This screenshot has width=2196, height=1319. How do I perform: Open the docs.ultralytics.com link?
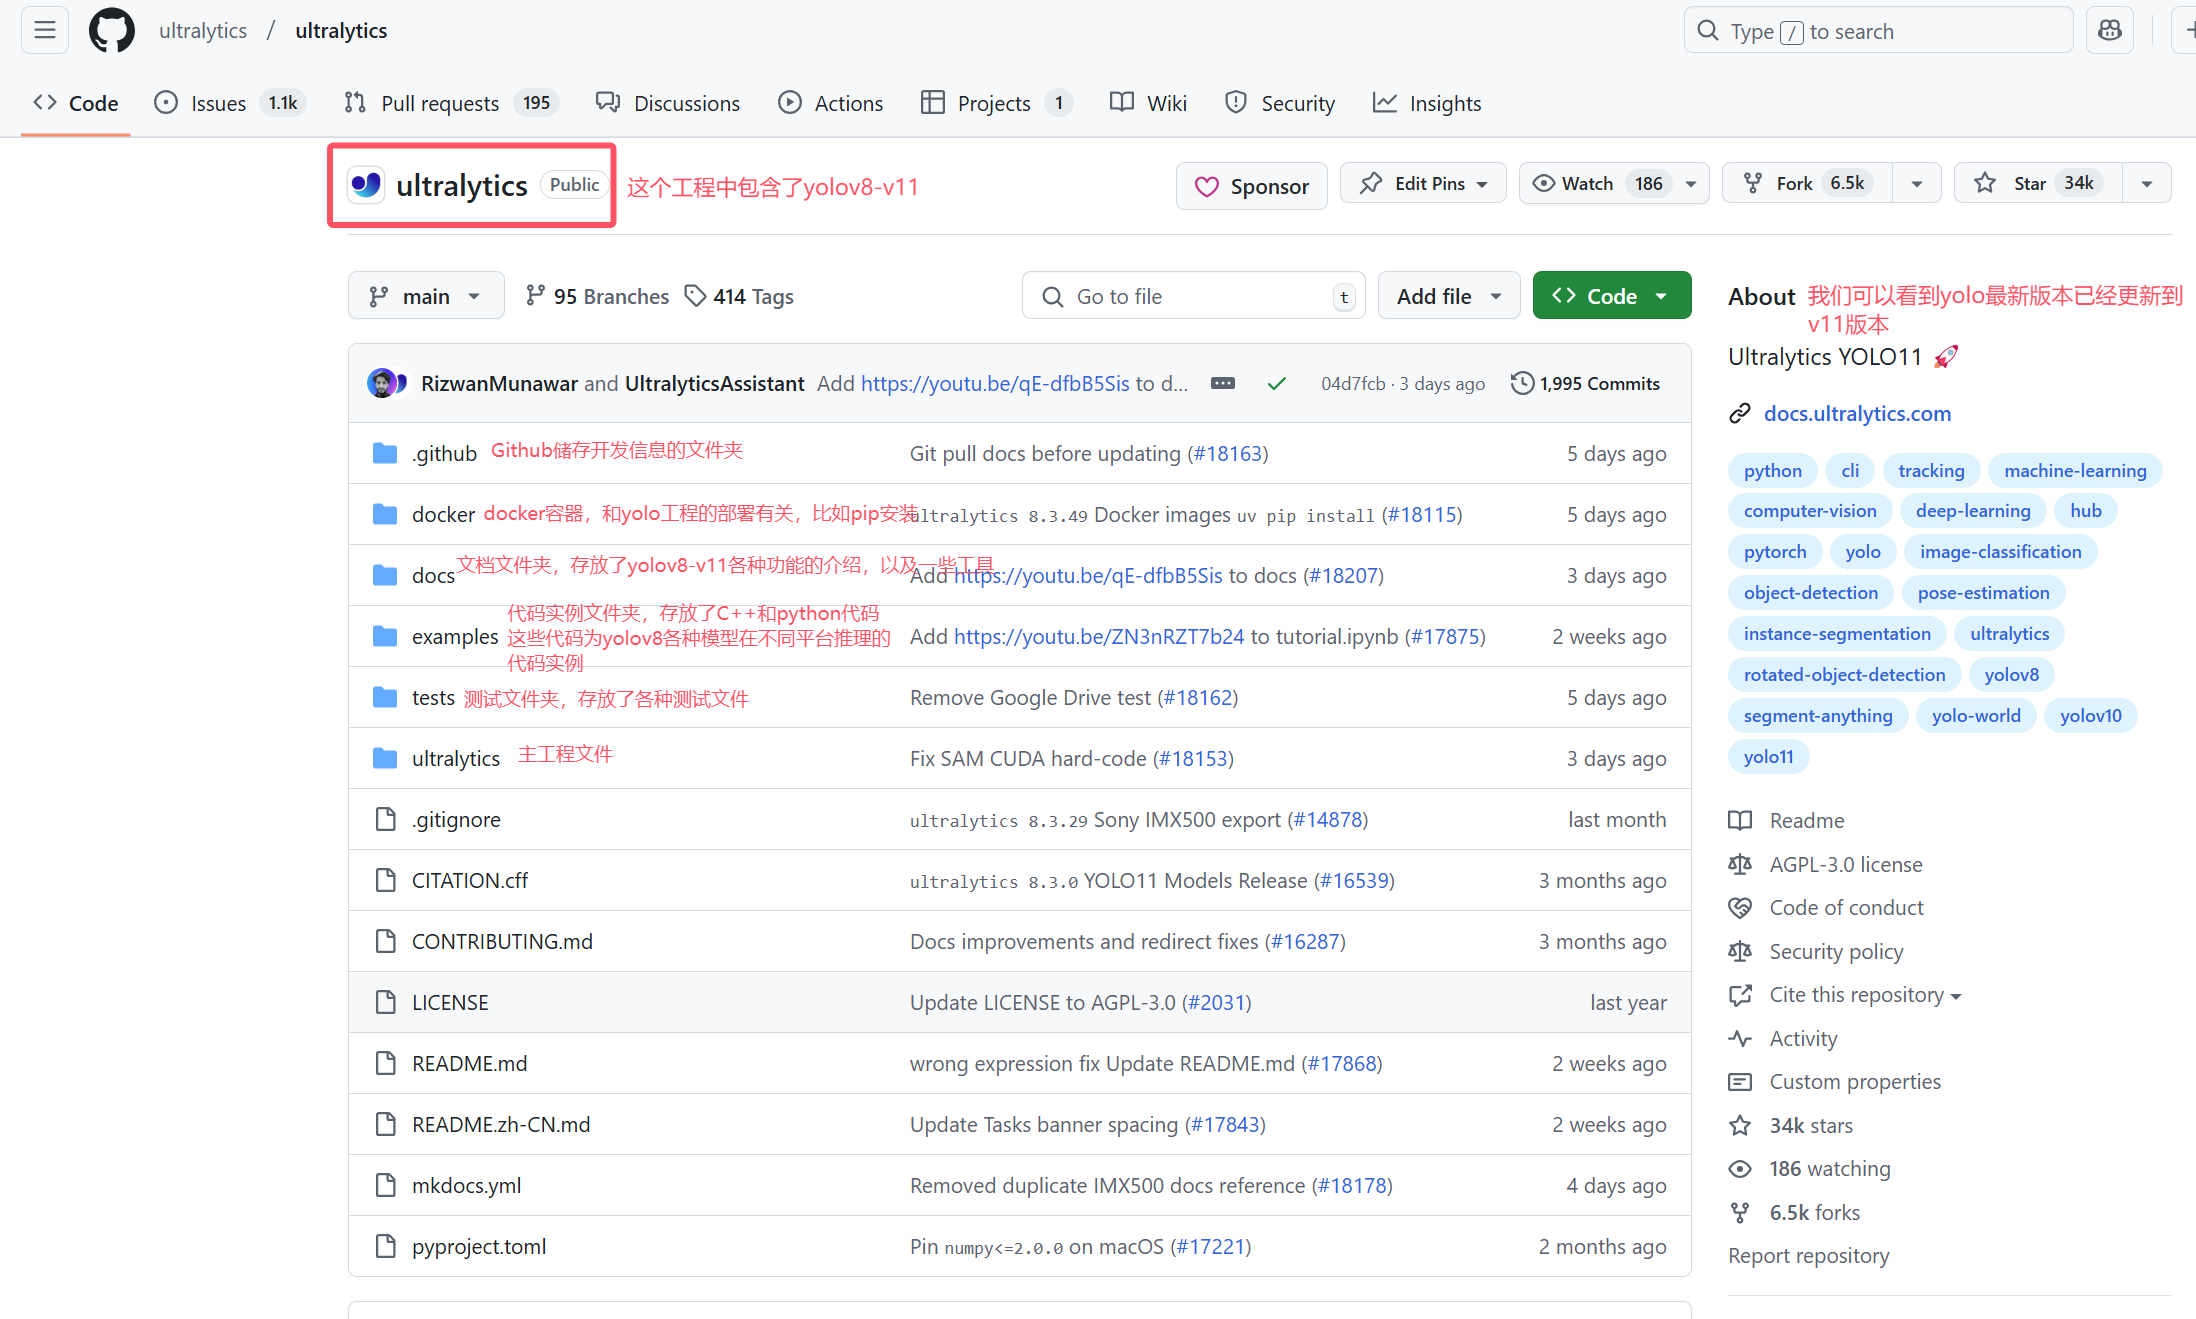point(1857,414)
